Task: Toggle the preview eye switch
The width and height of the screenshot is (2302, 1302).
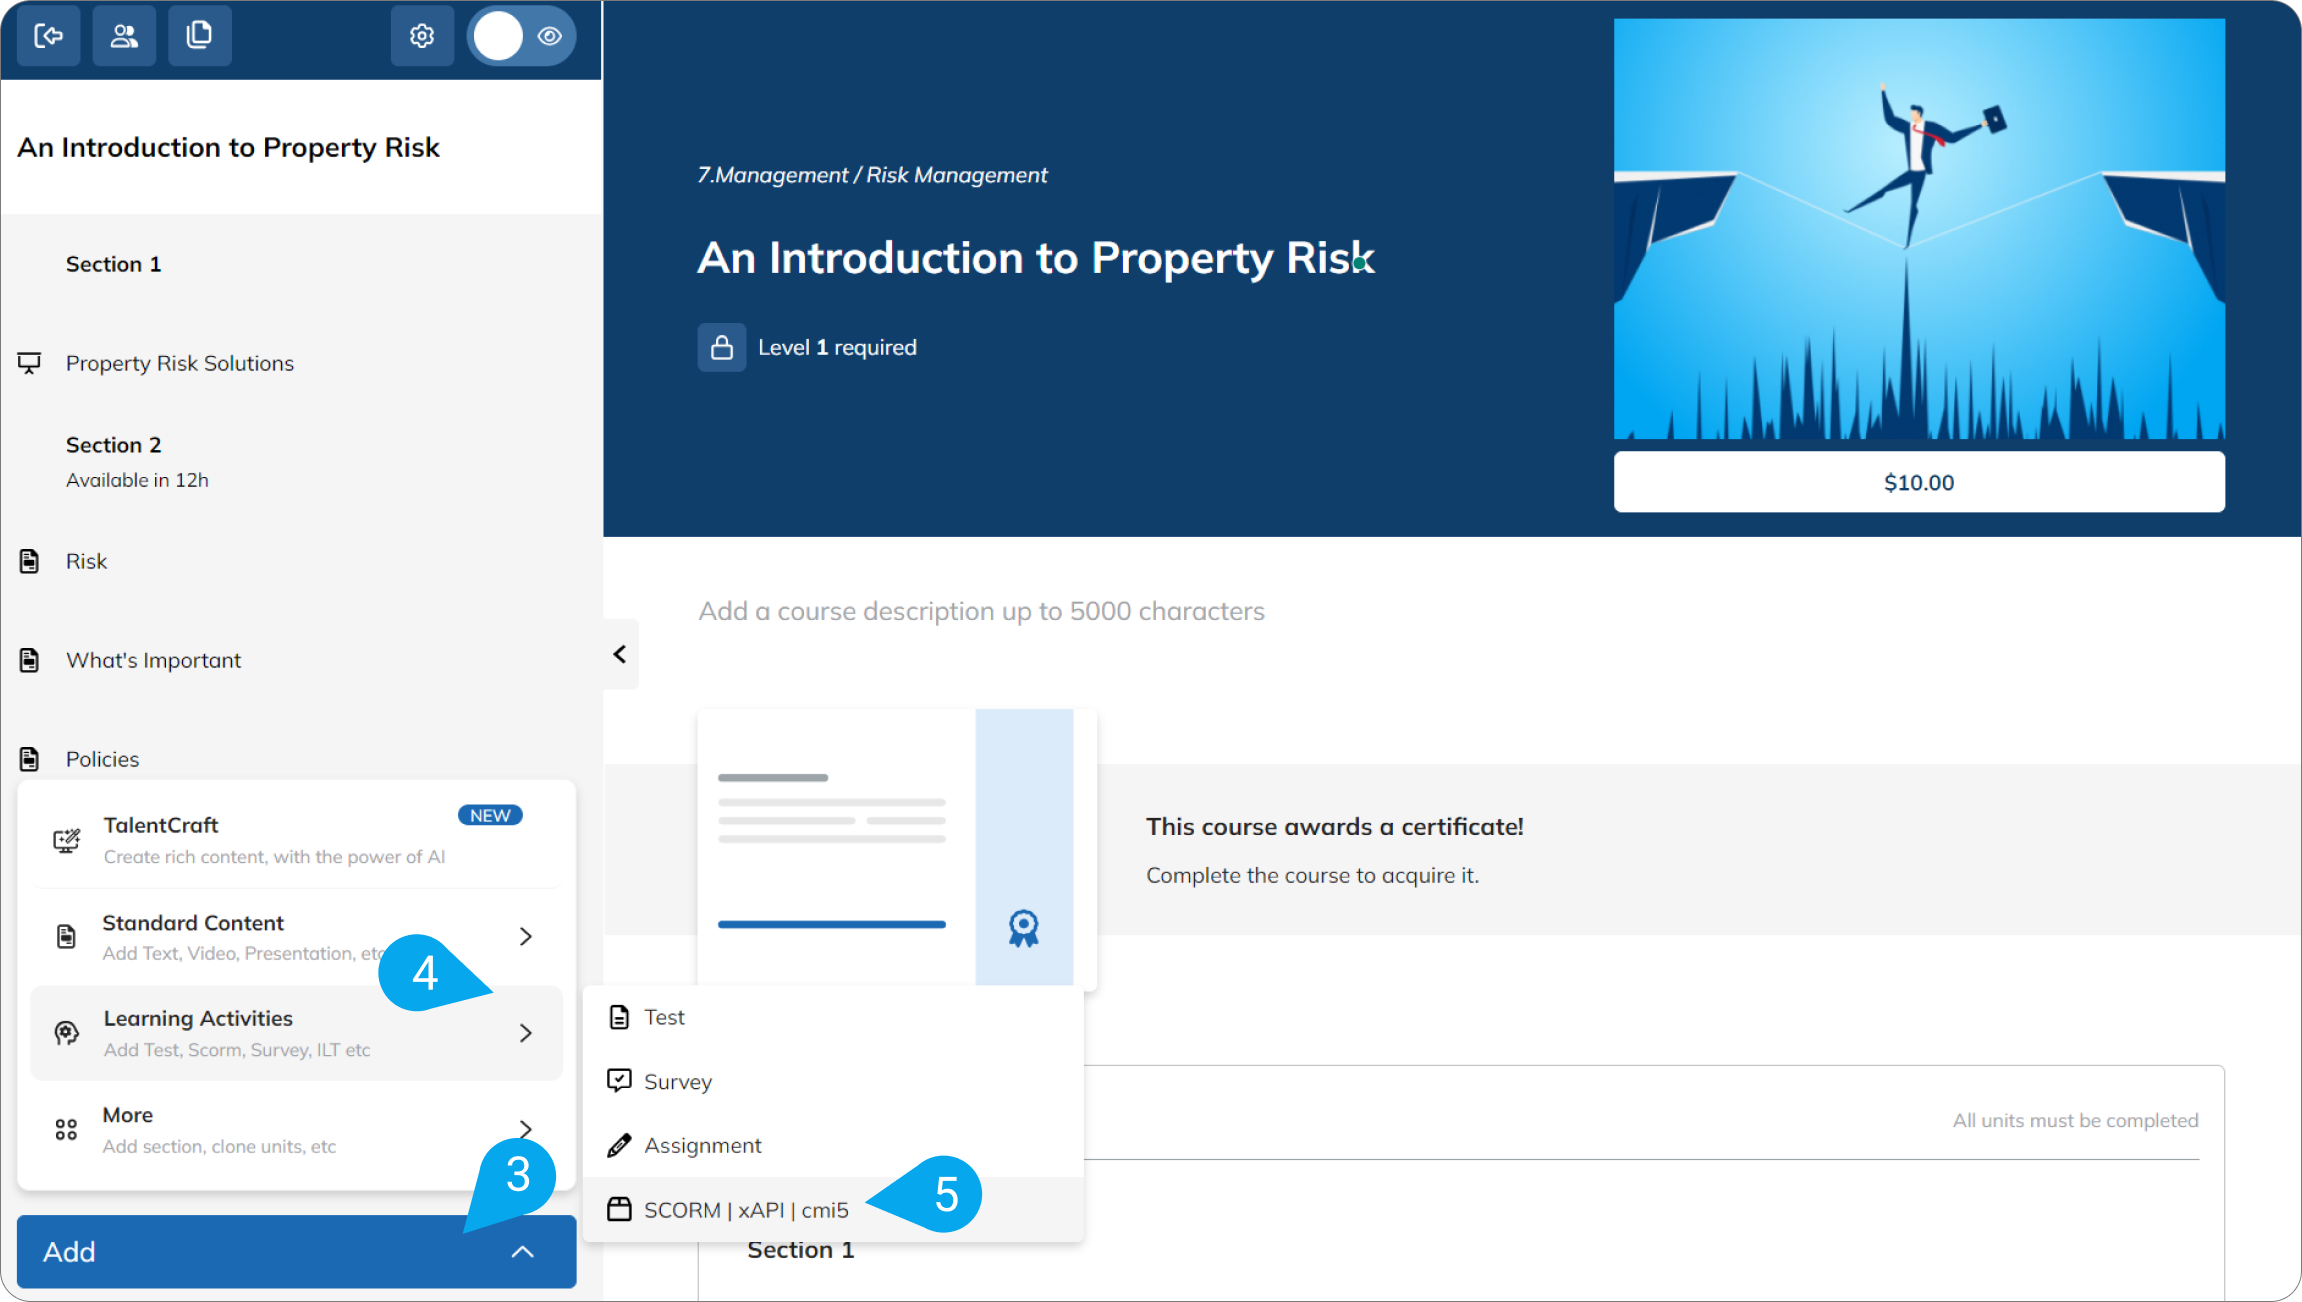Action: (x=521, y=36)
